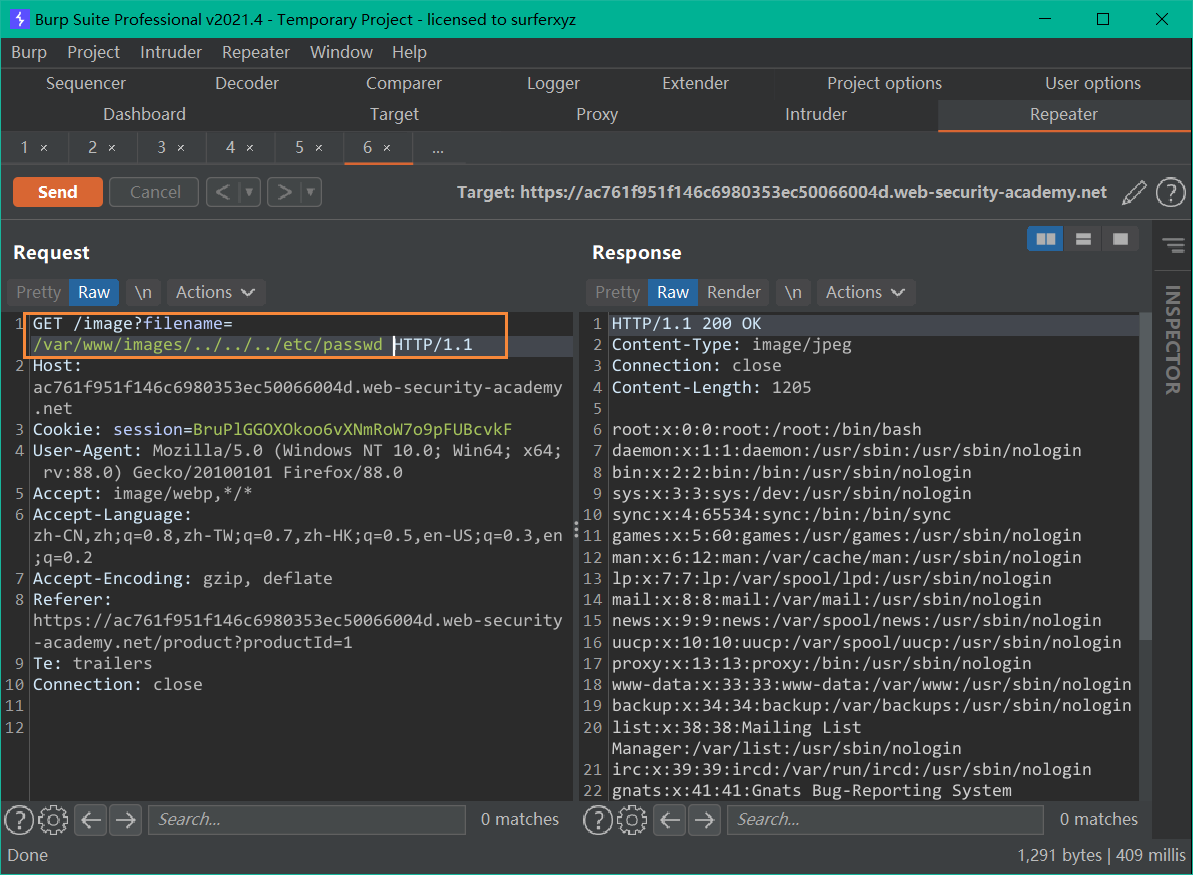The image size is (1193, 875).
Task: Open help icon in Response search bar
Action: (x=598, y=819)
